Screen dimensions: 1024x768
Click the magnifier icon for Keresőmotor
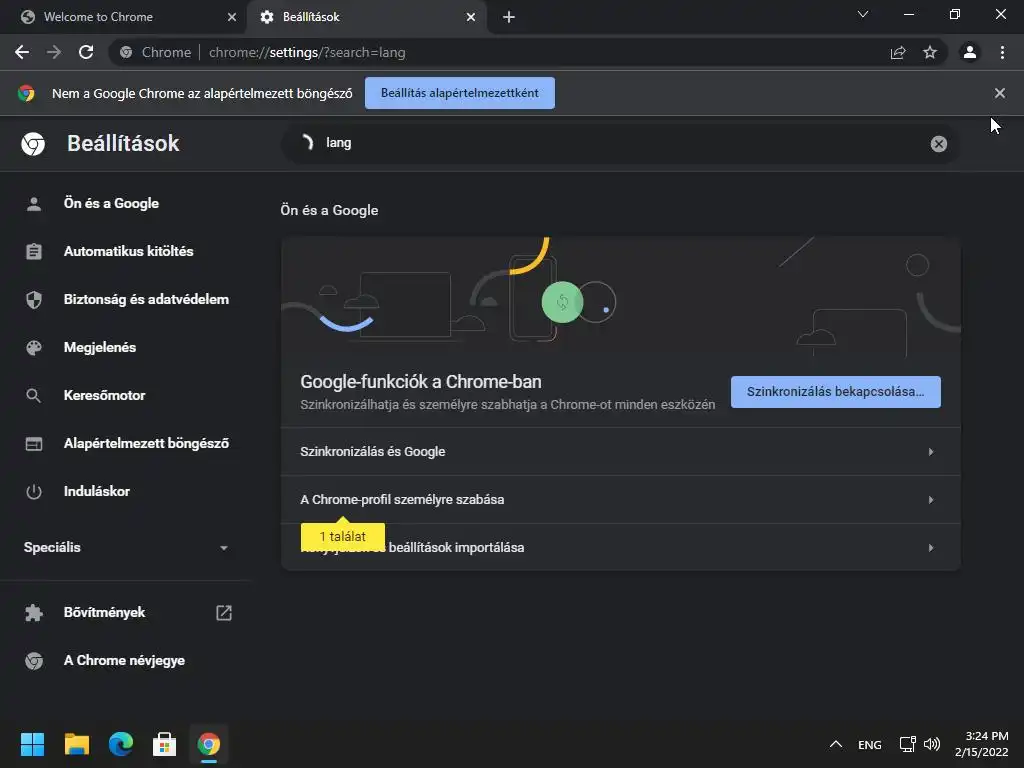tap(34, 396)
